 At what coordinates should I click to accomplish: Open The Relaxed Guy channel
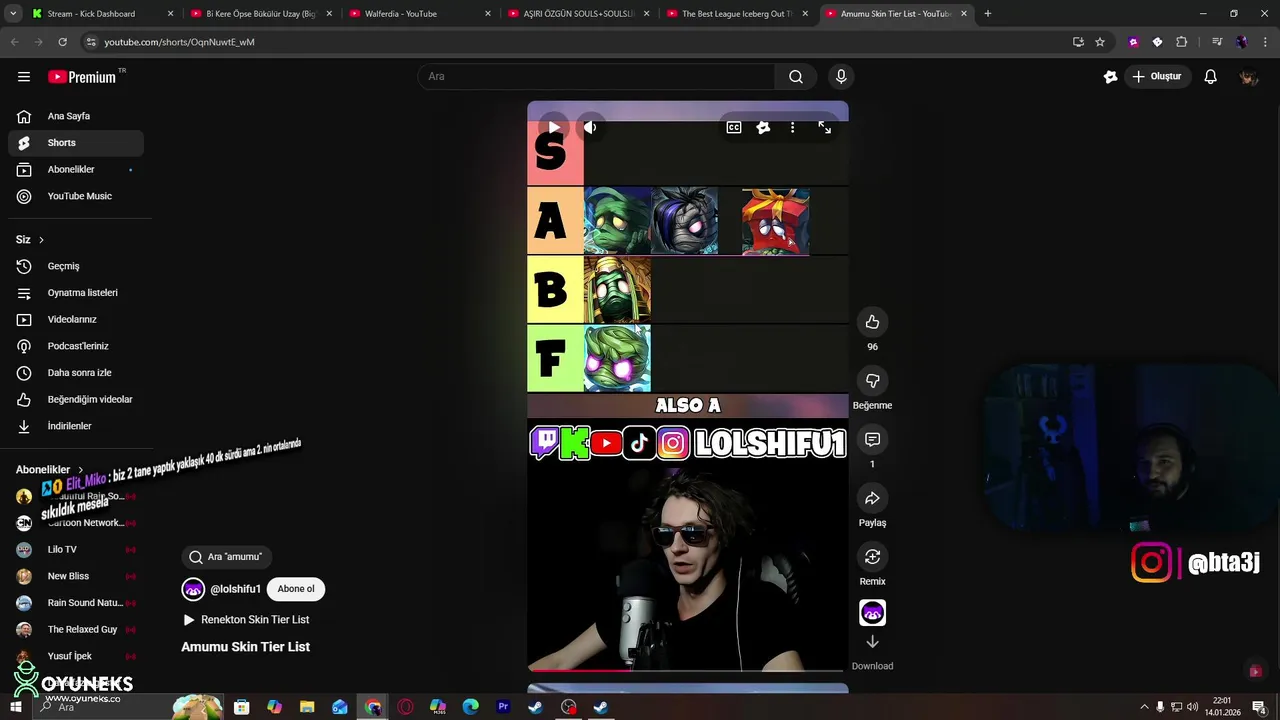[x=76, y=629]
